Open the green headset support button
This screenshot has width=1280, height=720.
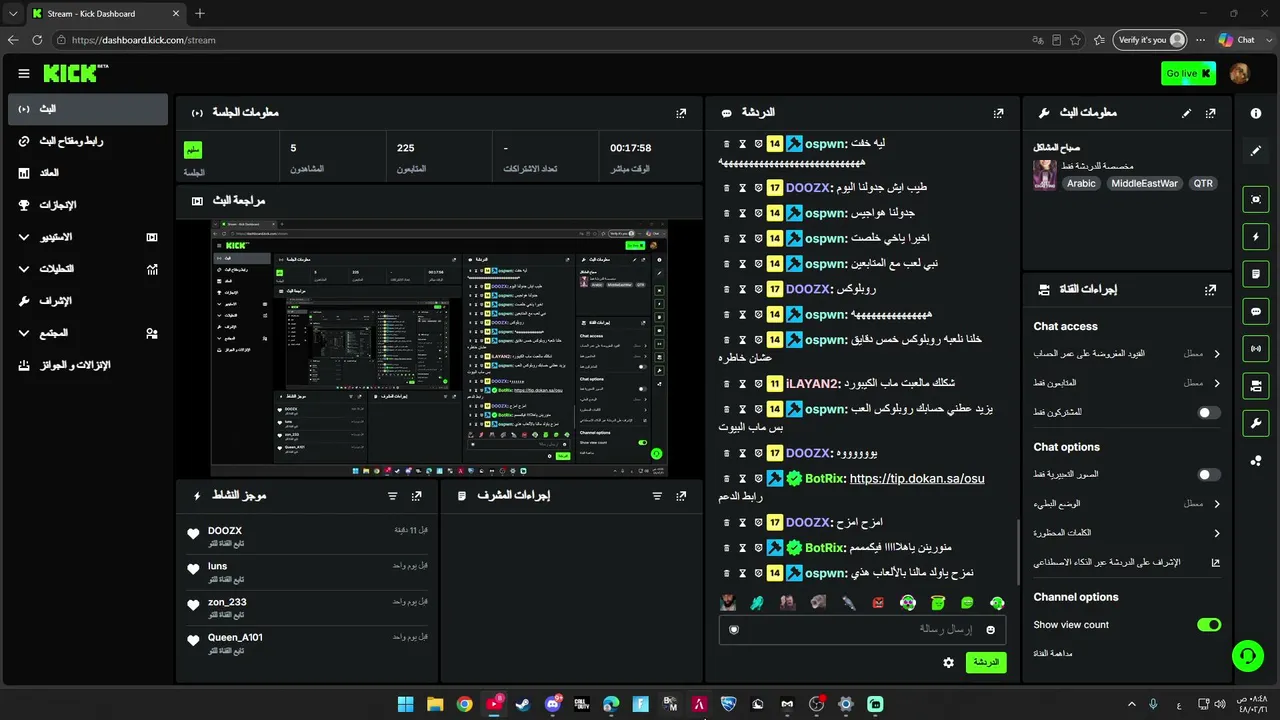pos(1248,656)
